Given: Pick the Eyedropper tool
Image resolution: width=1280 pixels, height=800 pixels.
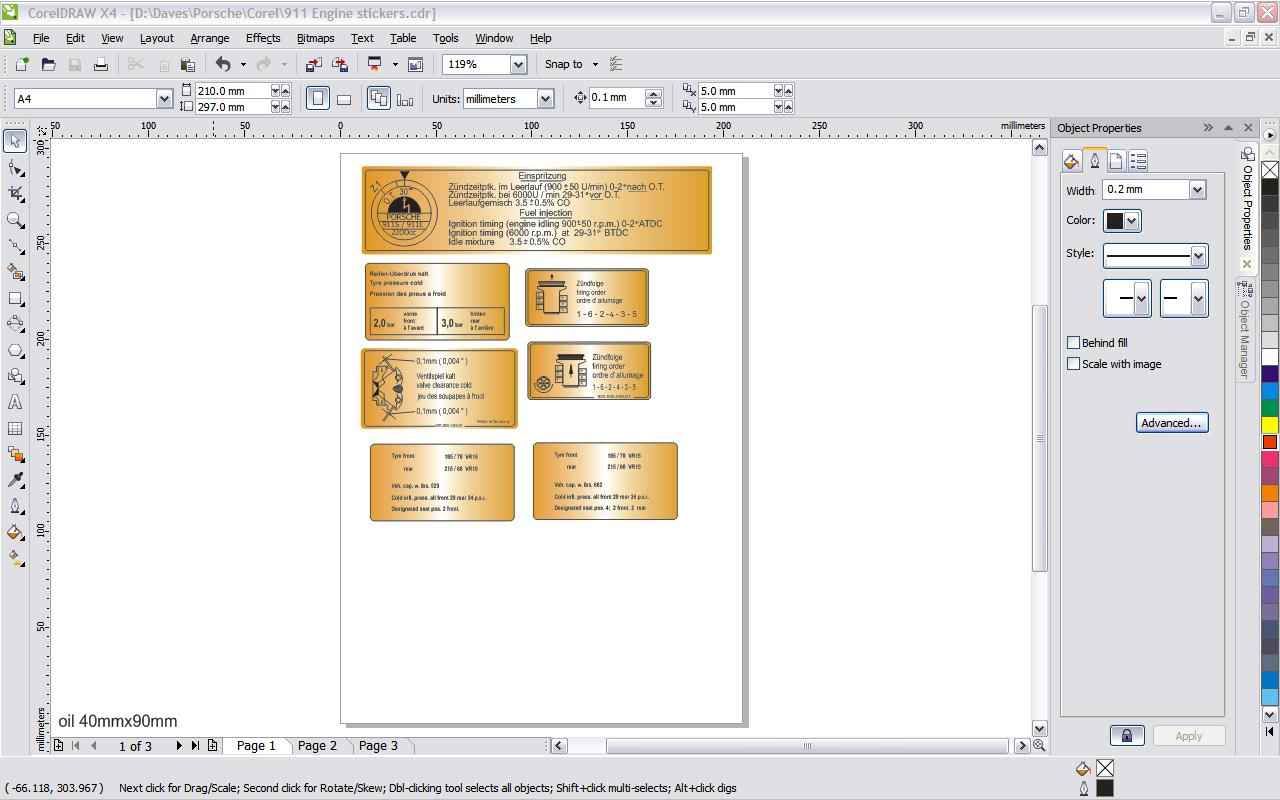Looking at the screenshot, I should (15, 480).
